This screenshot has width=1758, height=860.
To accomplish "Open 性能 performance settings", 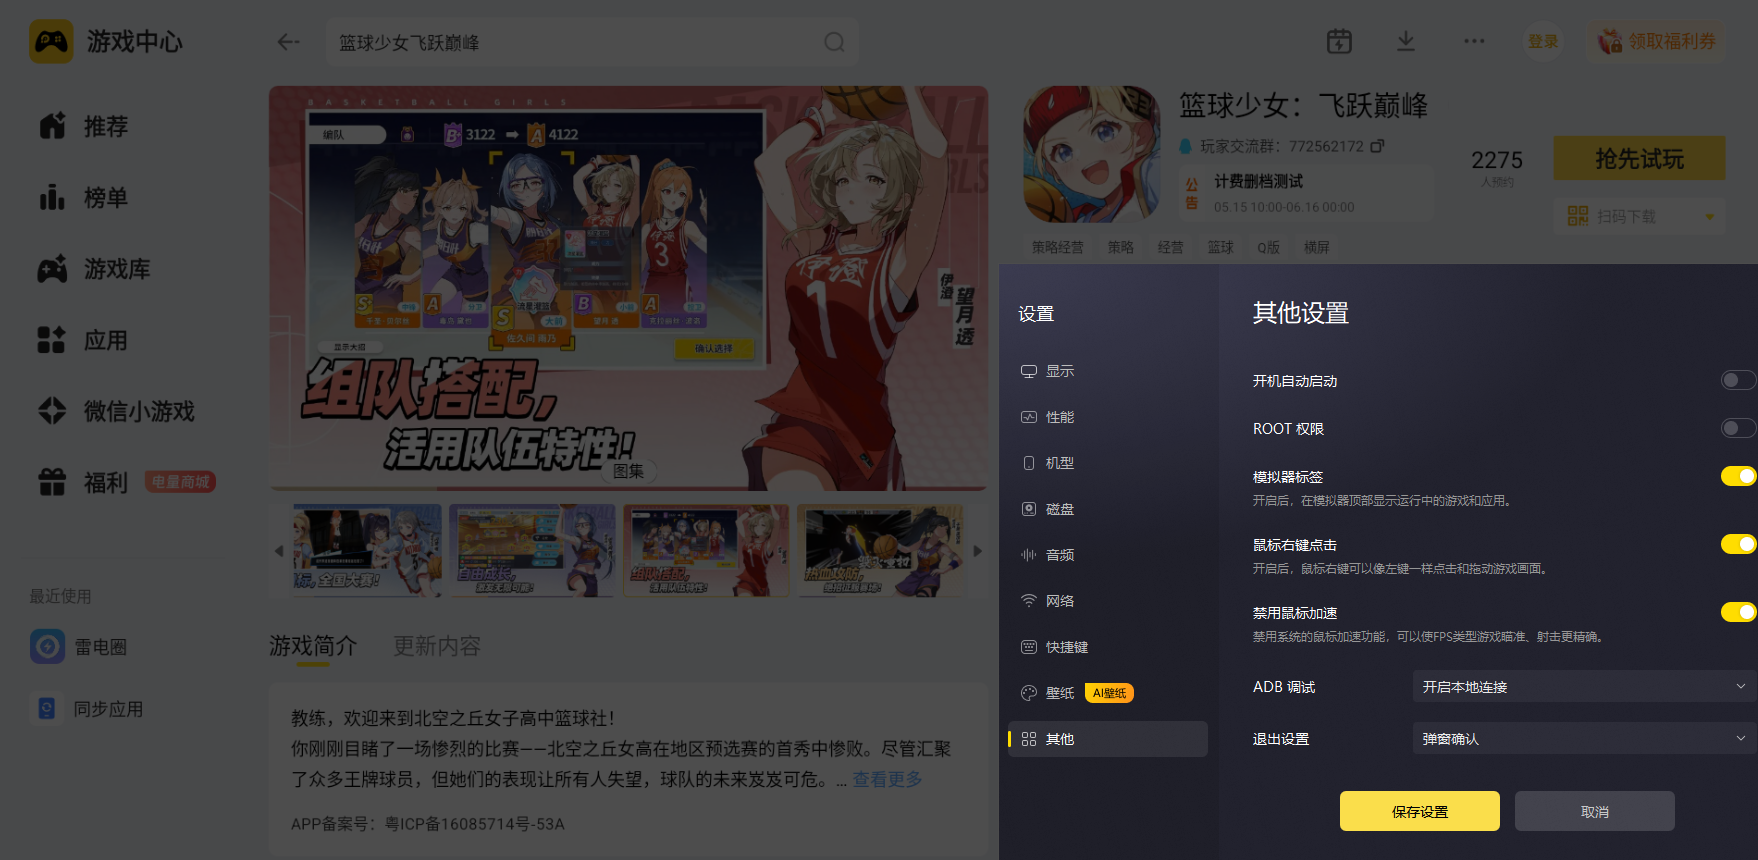I will pyautogui.click(x=1108, y=417).
